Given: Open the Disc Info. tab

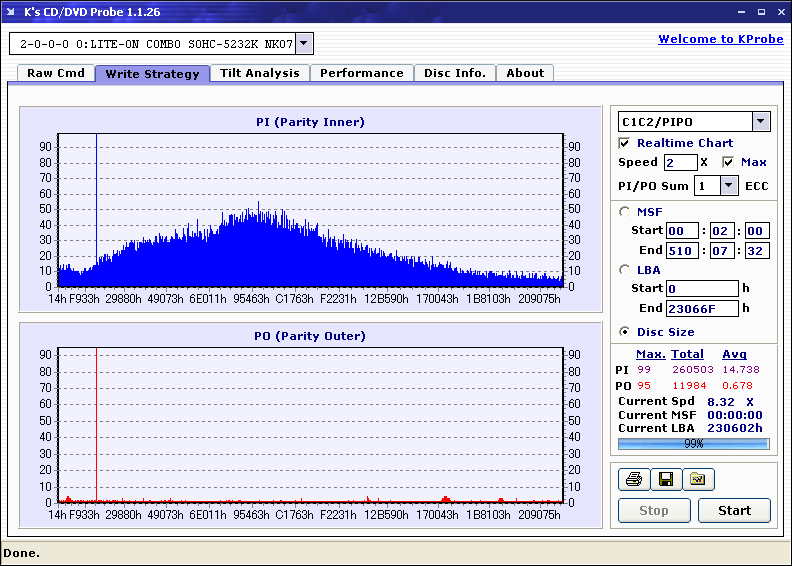Looking at the screenshot, I should coord(454,73).
